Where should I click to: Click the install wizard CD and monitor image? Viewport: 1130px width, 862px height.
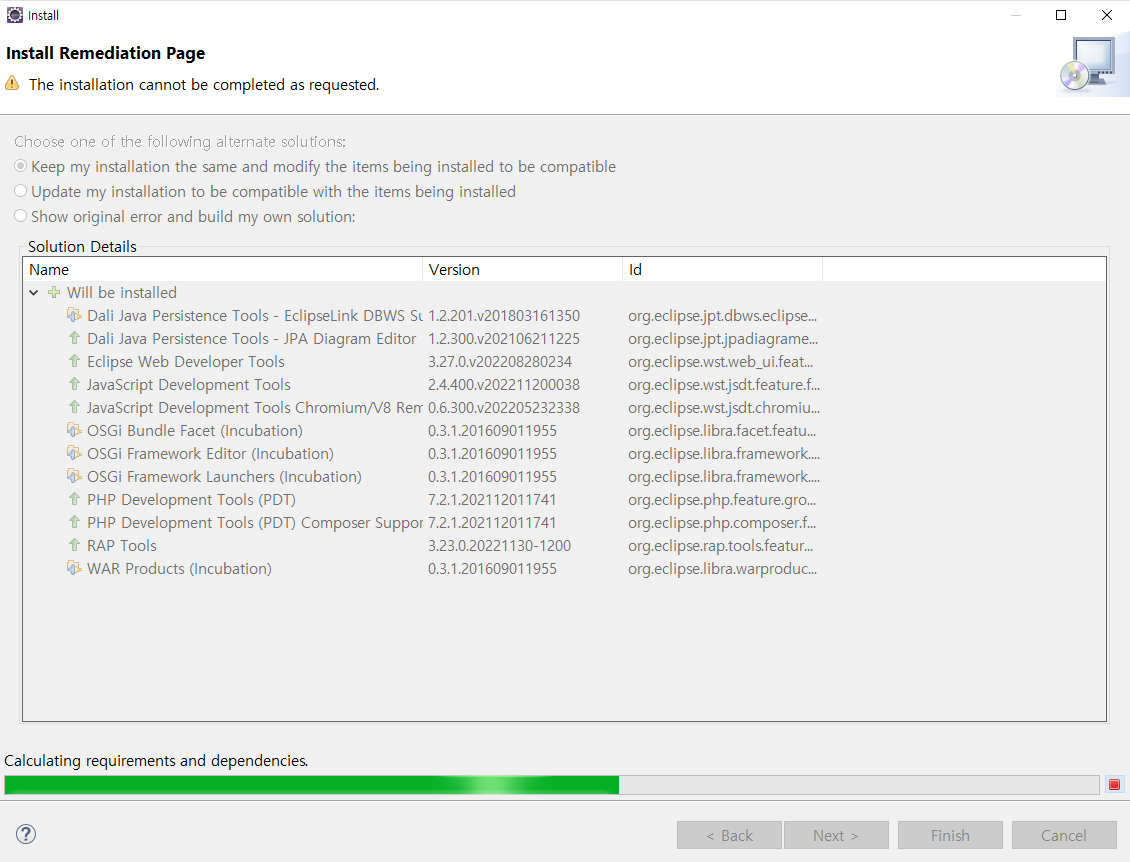click(x=1091, y=65)
